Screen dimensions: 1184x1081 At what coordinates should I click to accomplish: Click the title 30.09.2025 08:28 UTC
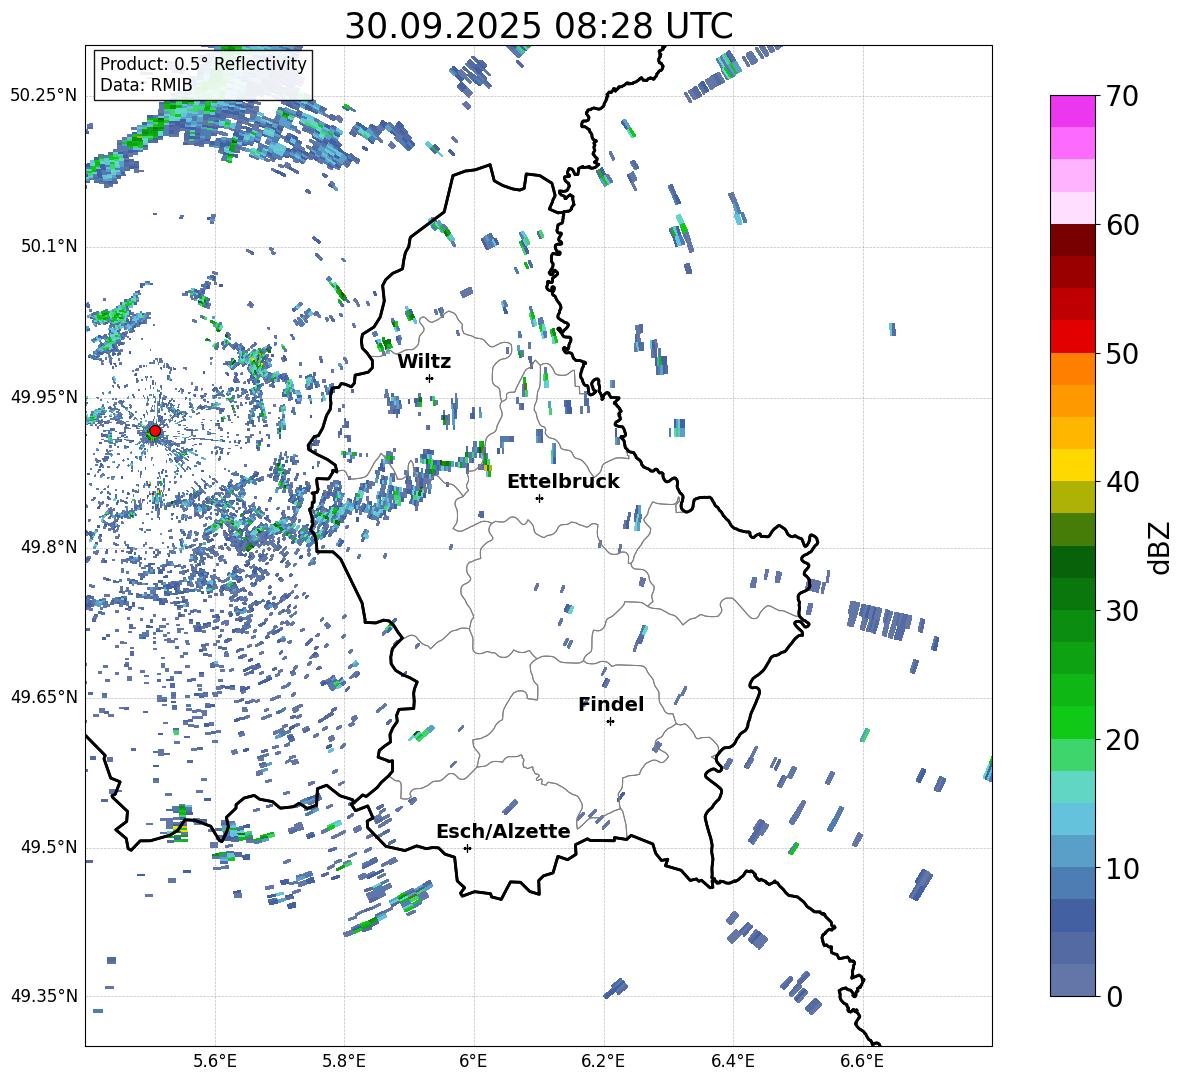pyautogui.click(x=539, y=26)
